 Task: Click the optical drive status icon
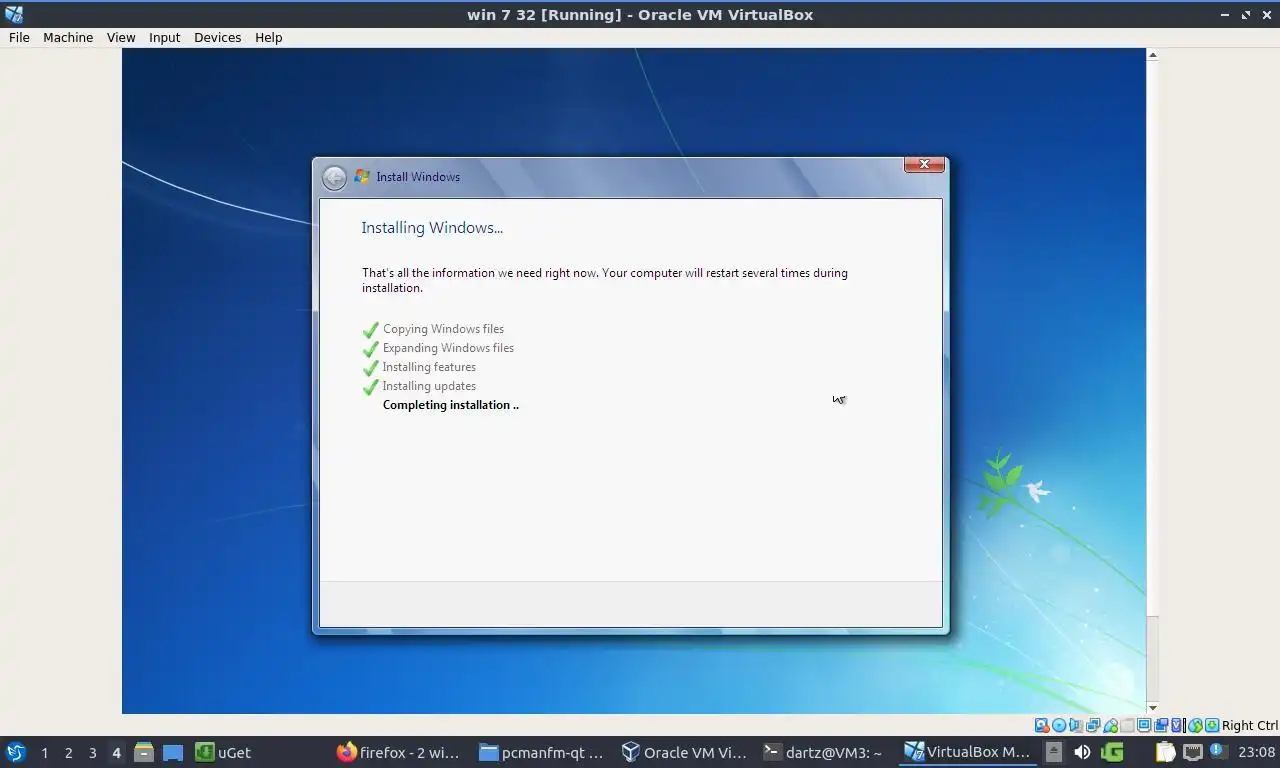(x=1059, y=725)
